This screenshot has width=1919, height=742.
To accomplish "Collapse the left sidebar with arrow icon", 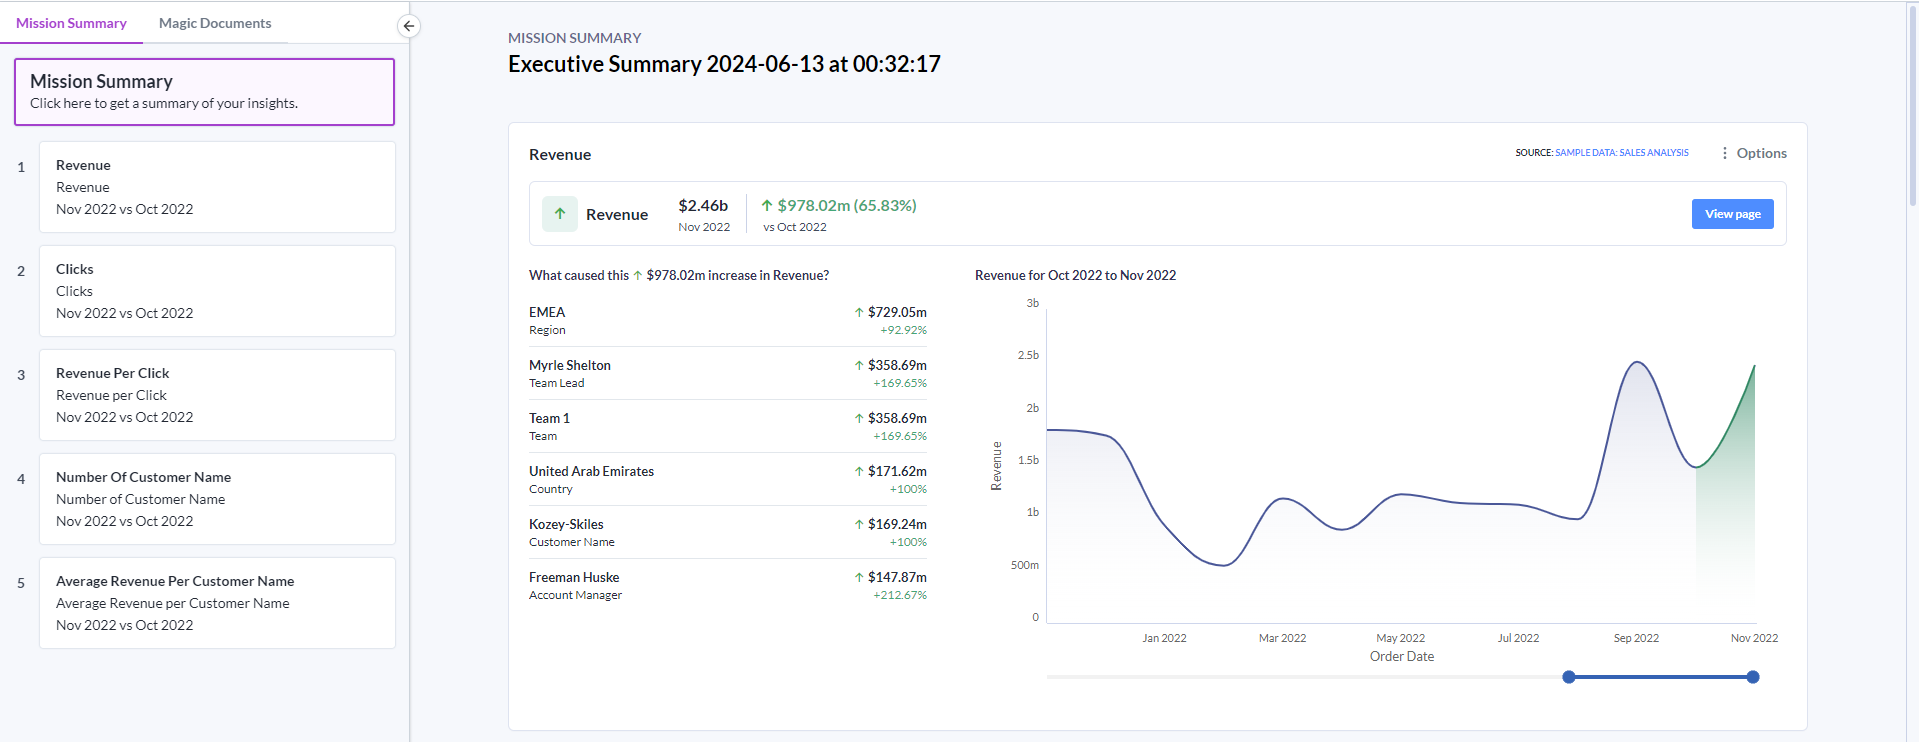I will pyautogui.click(x=408, y=26).
